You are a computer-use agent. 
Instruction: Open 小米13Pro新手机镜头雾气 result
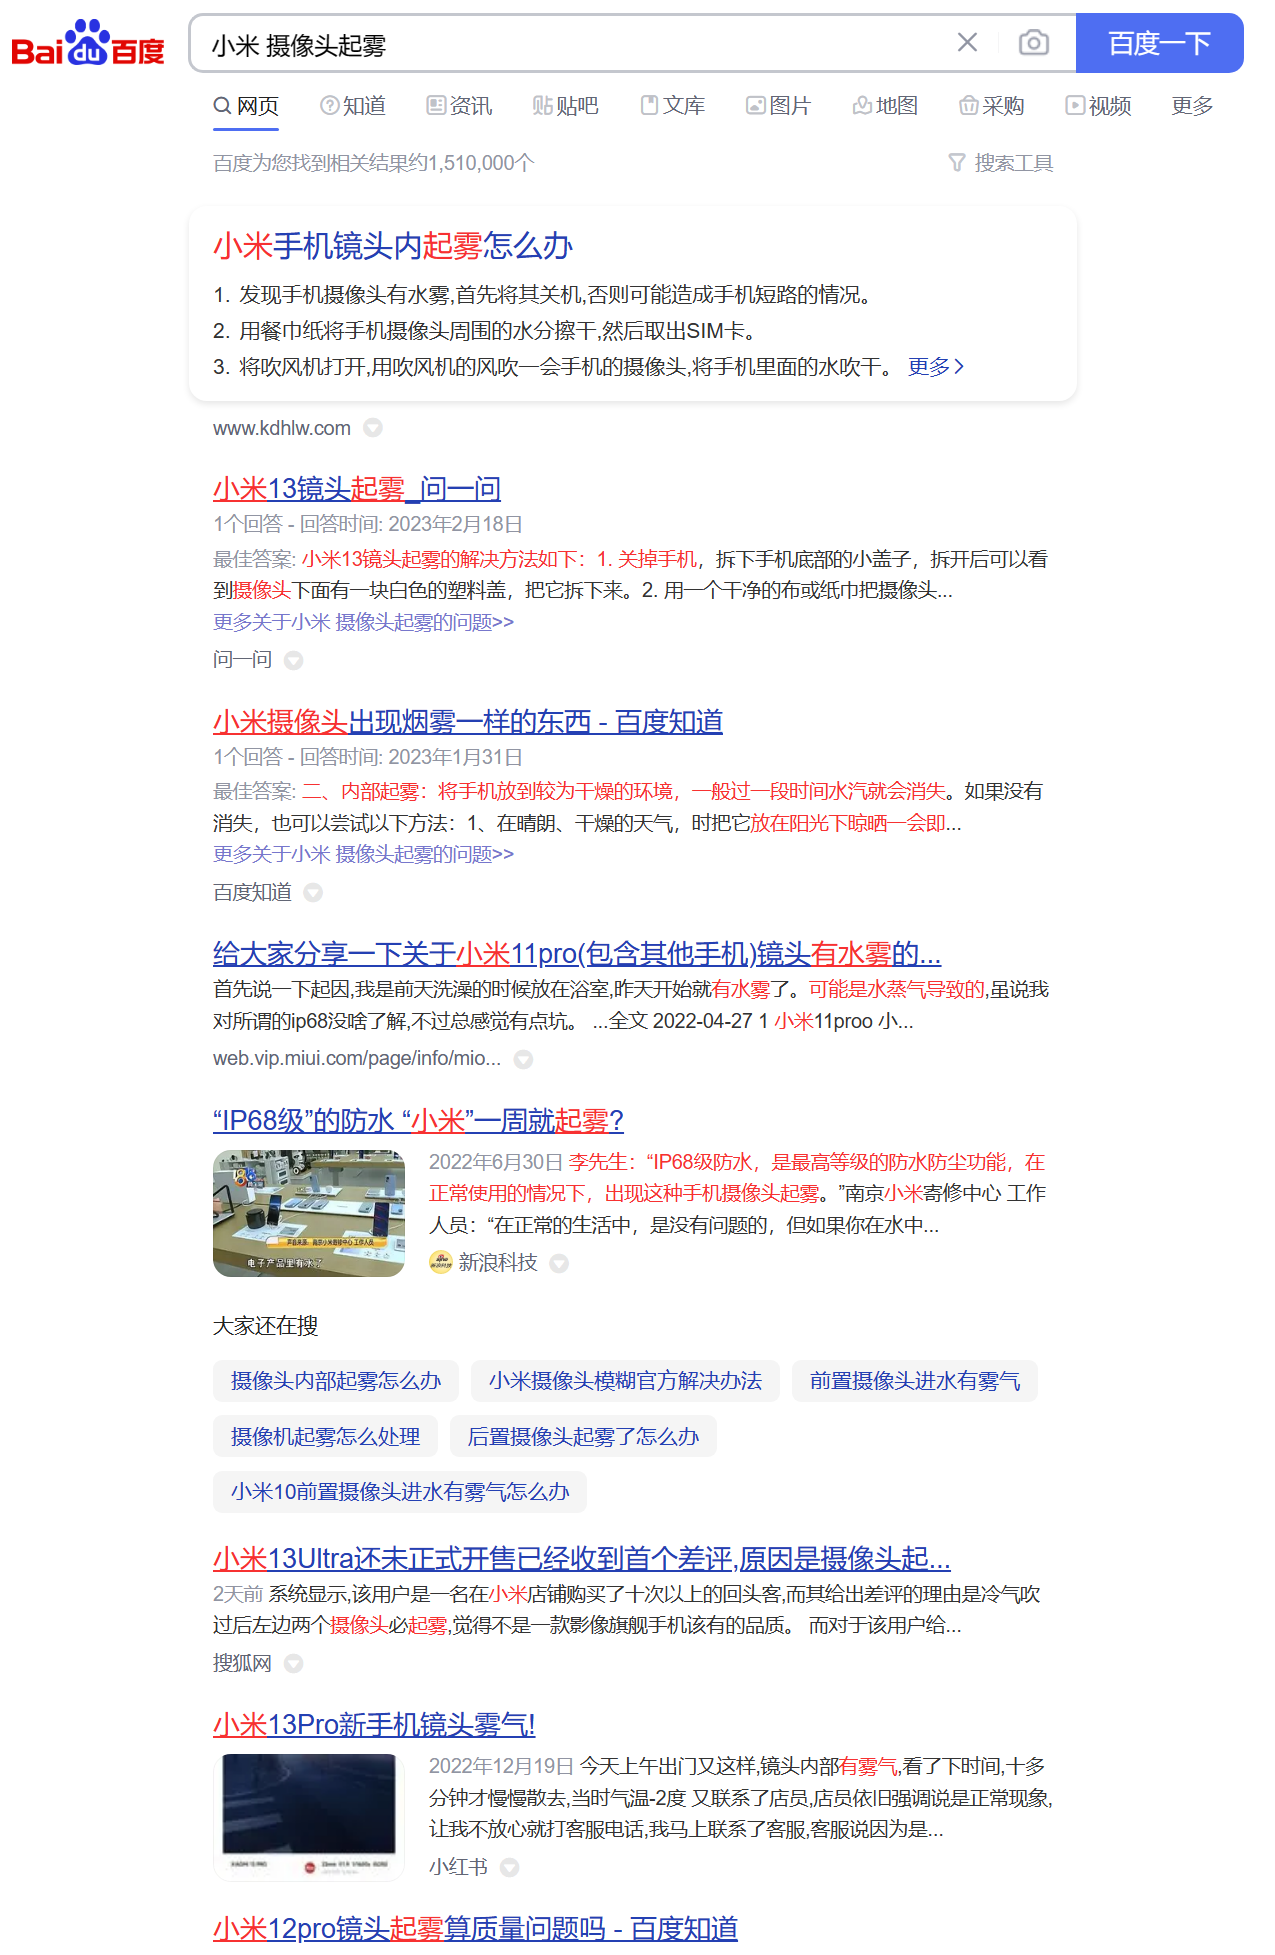click(x=374, y=1725)
